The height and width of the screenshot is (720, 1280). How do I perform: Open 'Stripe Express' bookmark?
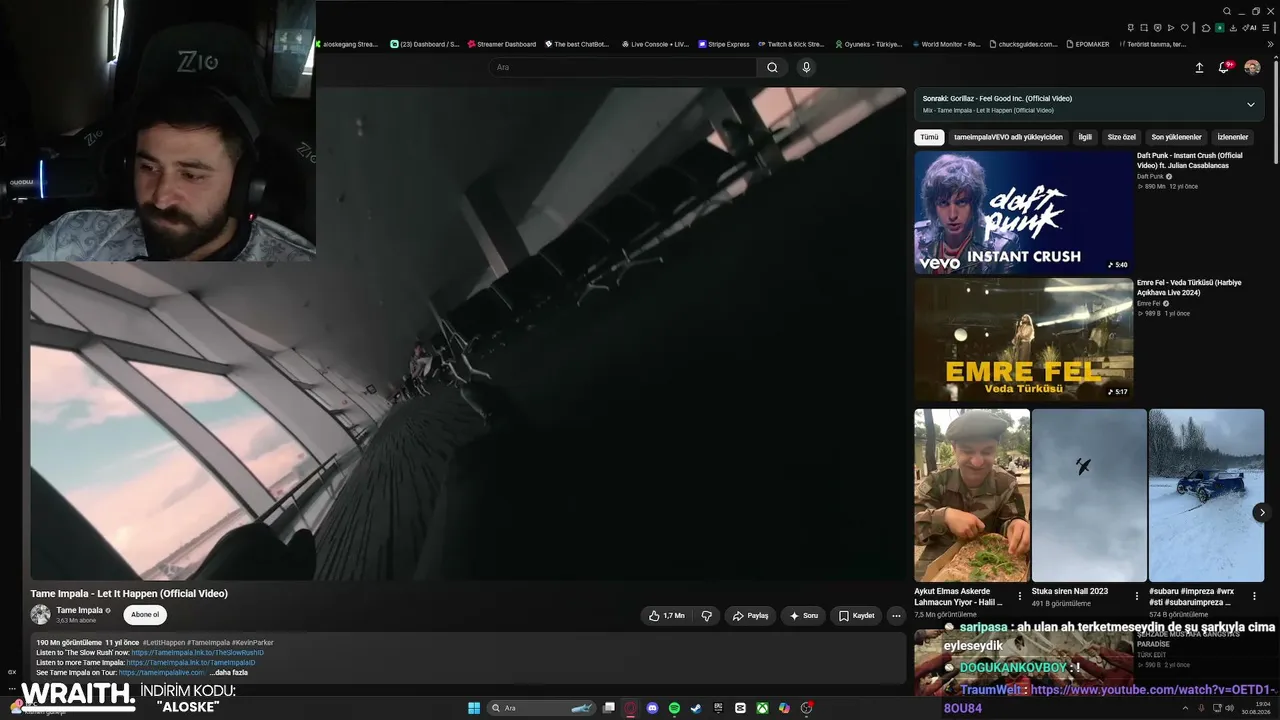pos(724,44)
